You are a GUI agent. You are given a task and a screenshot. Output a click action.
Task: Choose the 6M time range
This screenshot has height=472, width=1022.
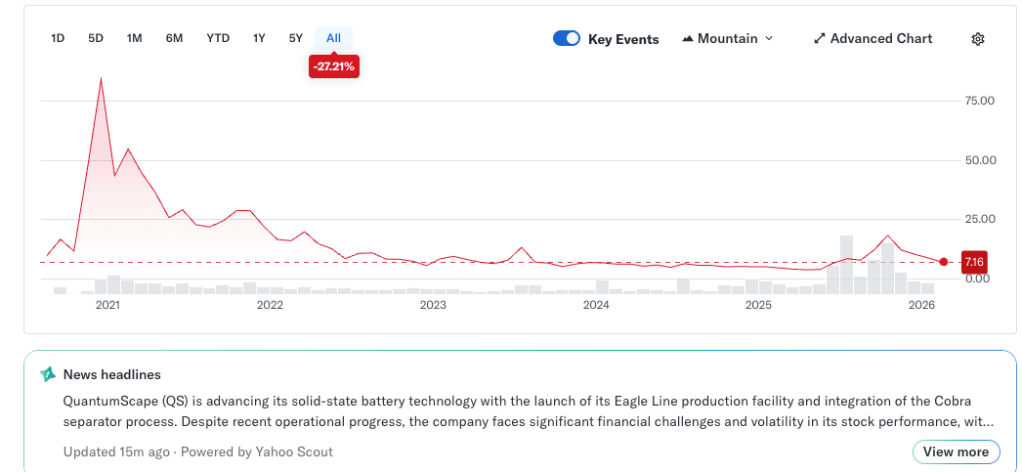pos(174,38)
